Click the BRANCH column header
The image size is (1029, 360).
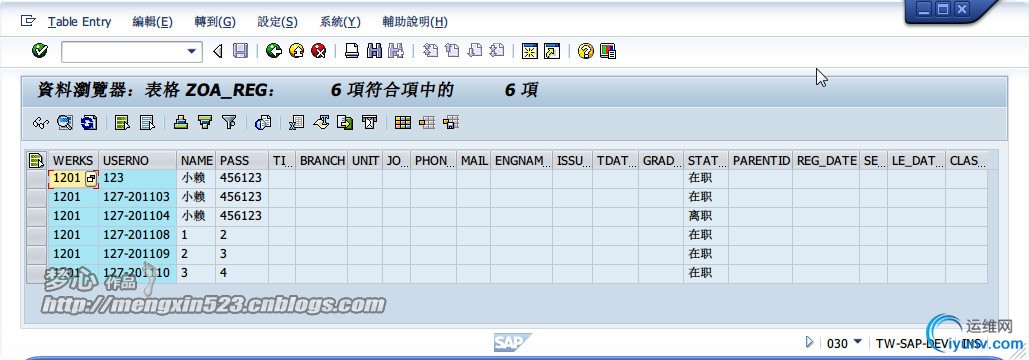pos(321,161)
